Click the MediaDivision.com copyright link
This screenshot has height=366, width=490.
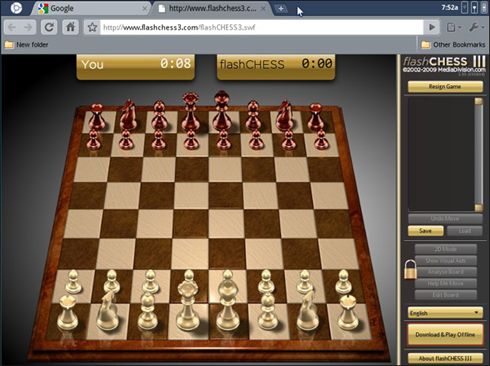444,70
